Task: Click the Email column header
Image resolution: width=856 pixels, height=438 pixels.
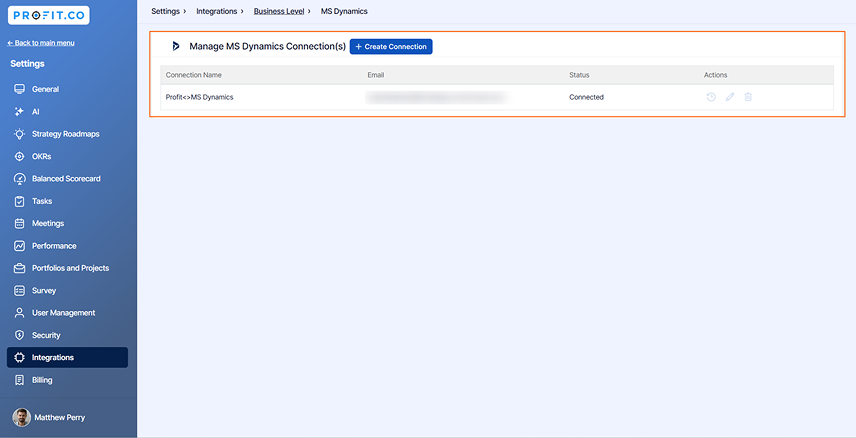Action: 376,75
